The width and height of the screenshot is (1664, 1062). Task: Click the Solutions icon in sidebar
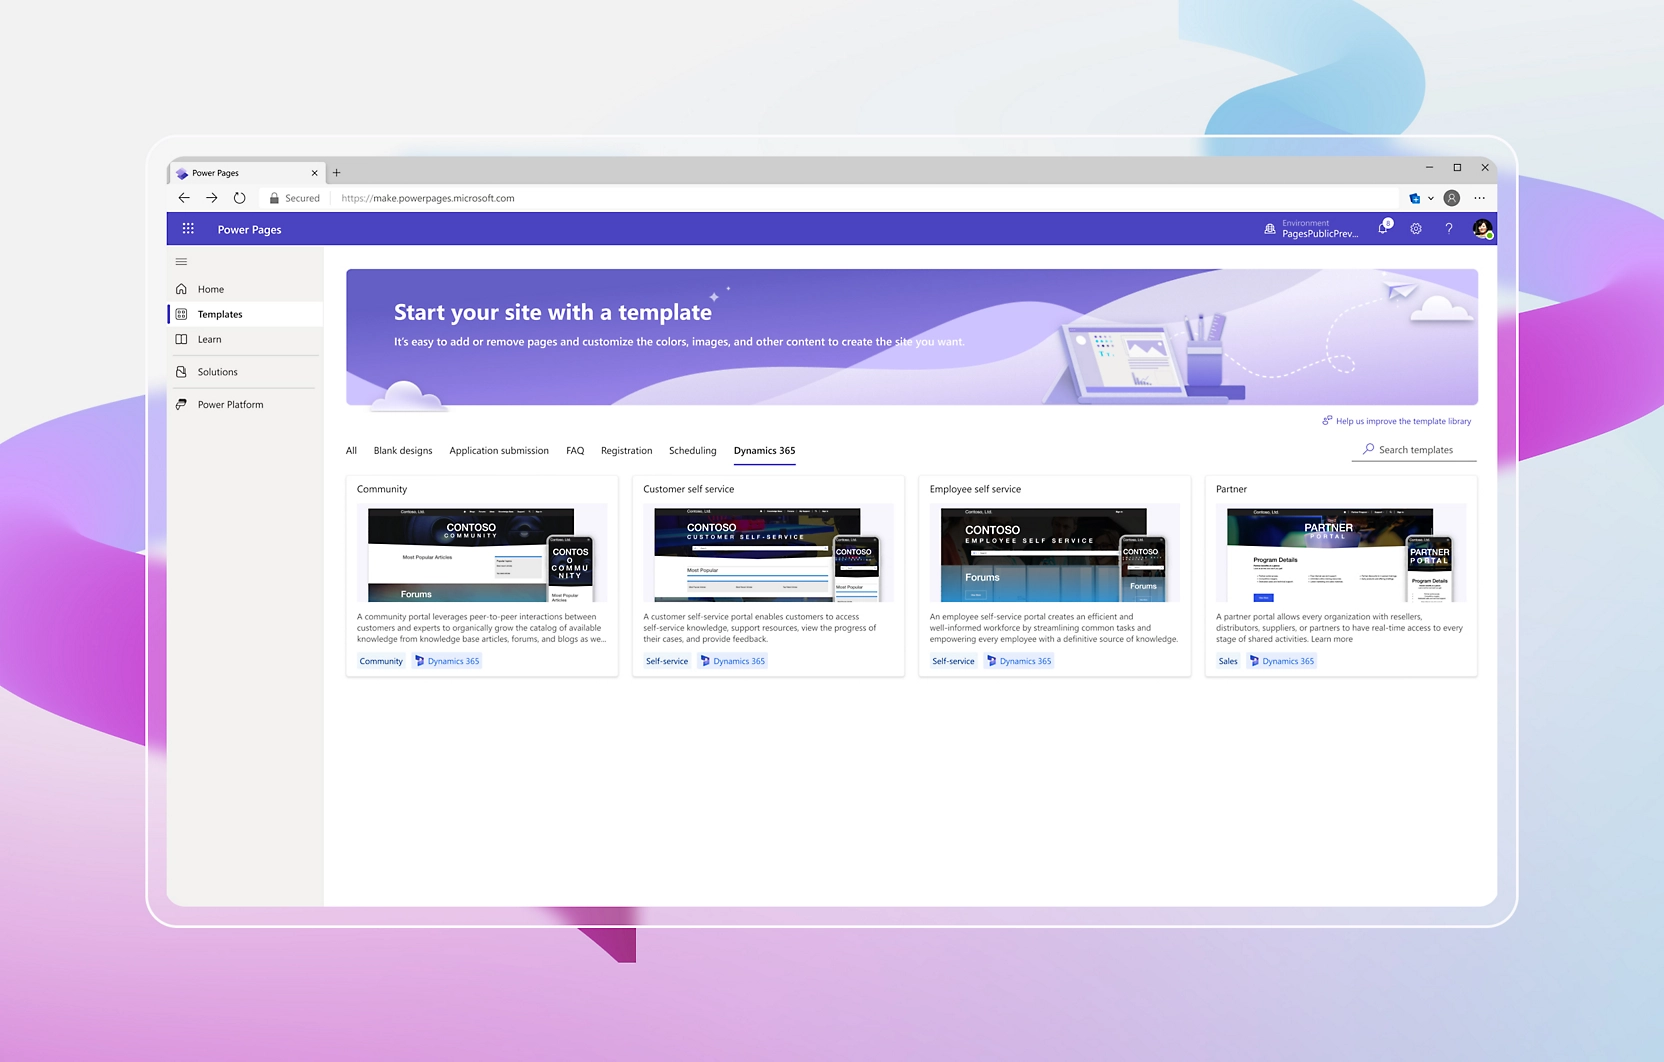tap(181, 372)
